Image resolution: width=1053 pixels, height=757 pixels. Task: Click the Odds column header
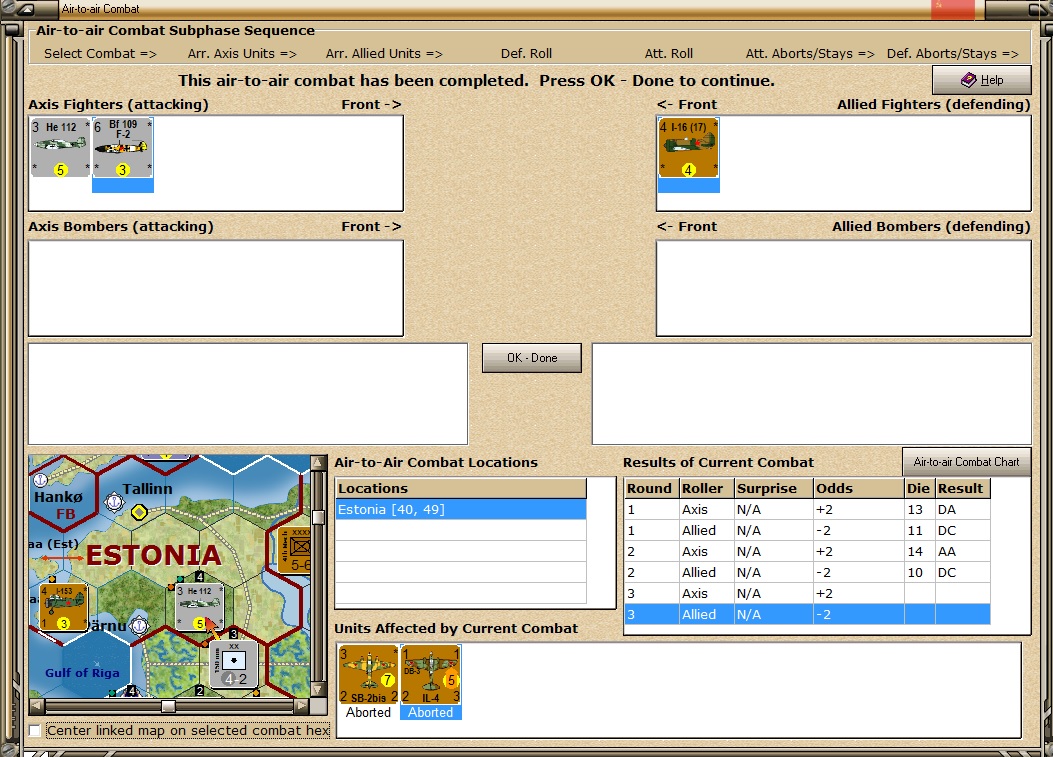858,488
